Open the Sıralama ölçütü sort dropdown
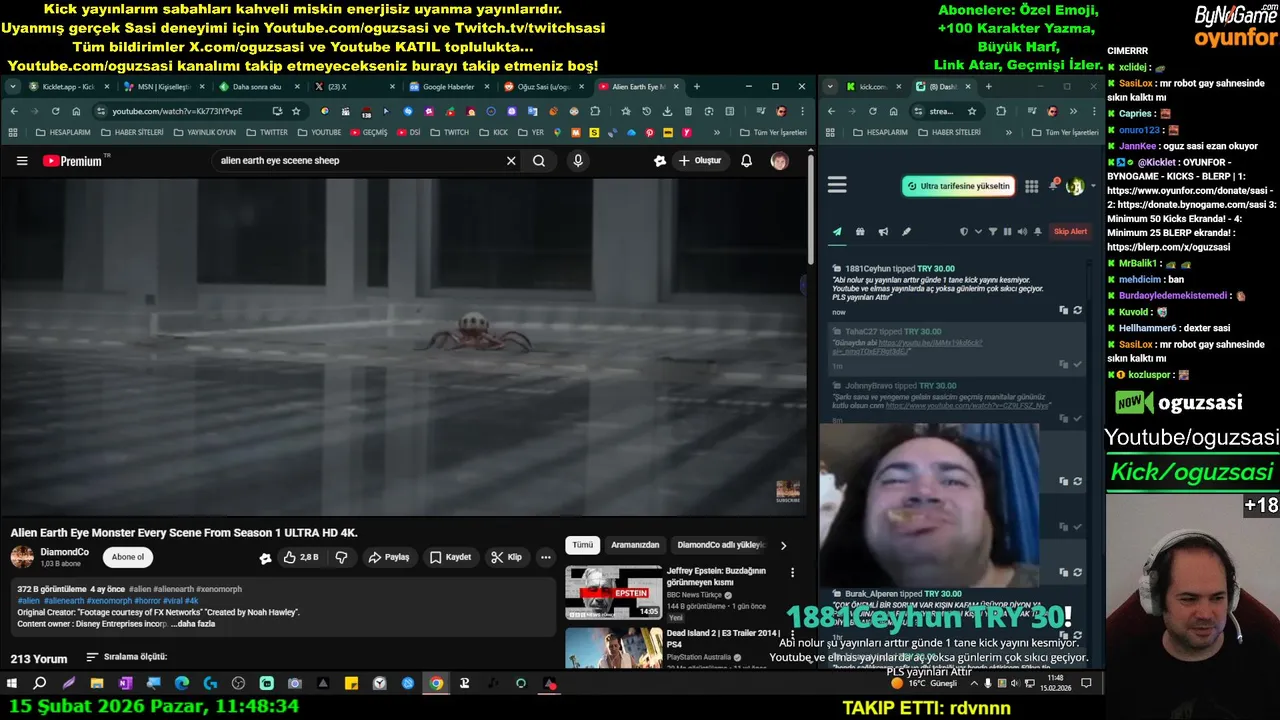This screenshot has width=1280, height=720. (x=127, y=657)
